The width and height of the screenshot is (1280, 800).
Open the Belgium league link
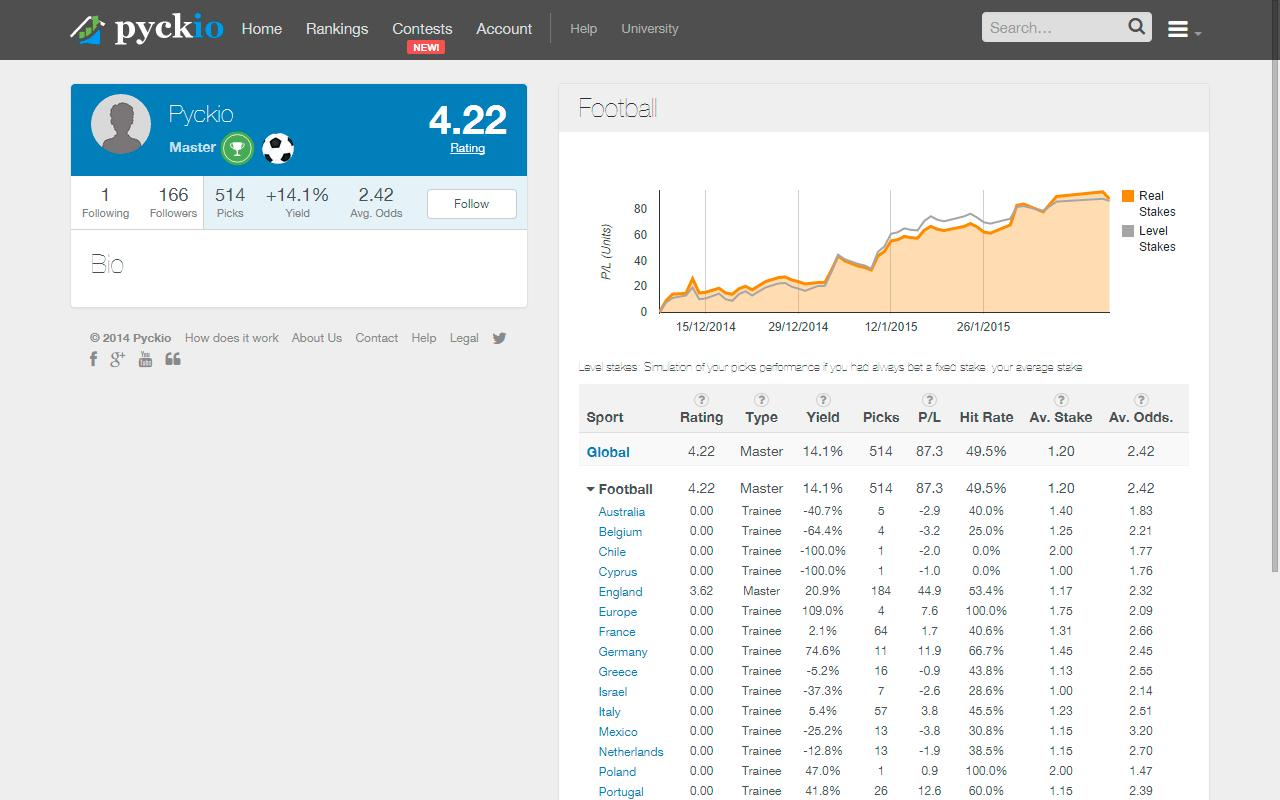pos(620,532)
